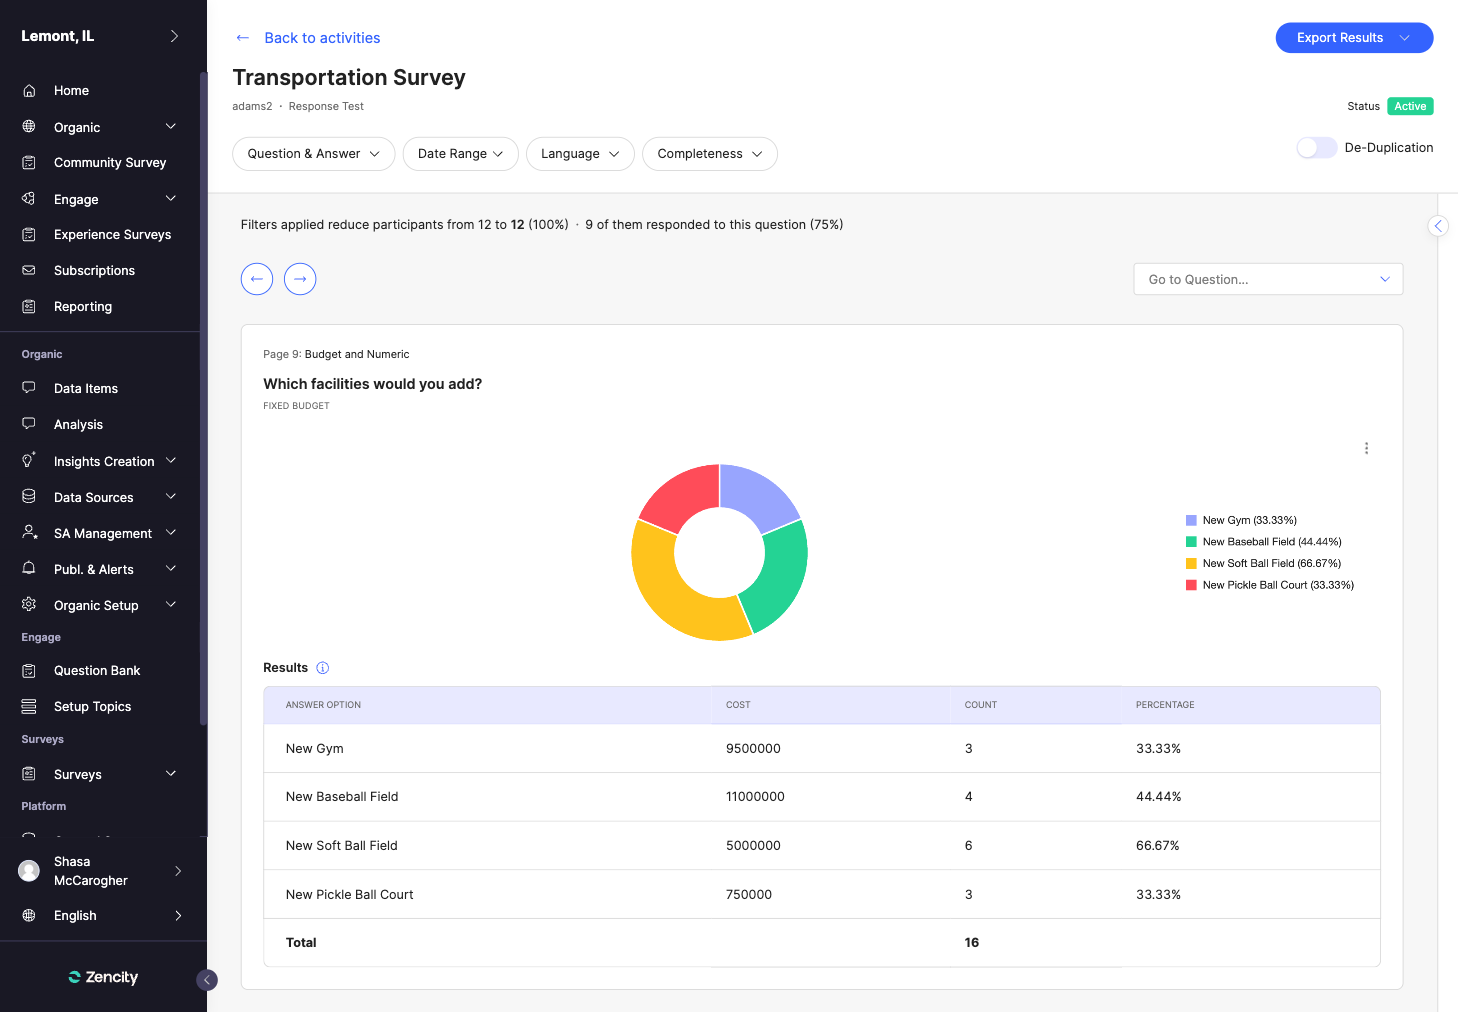
Task: Click the back arrow icon beside Back to activities
Action: pos(242,38)
